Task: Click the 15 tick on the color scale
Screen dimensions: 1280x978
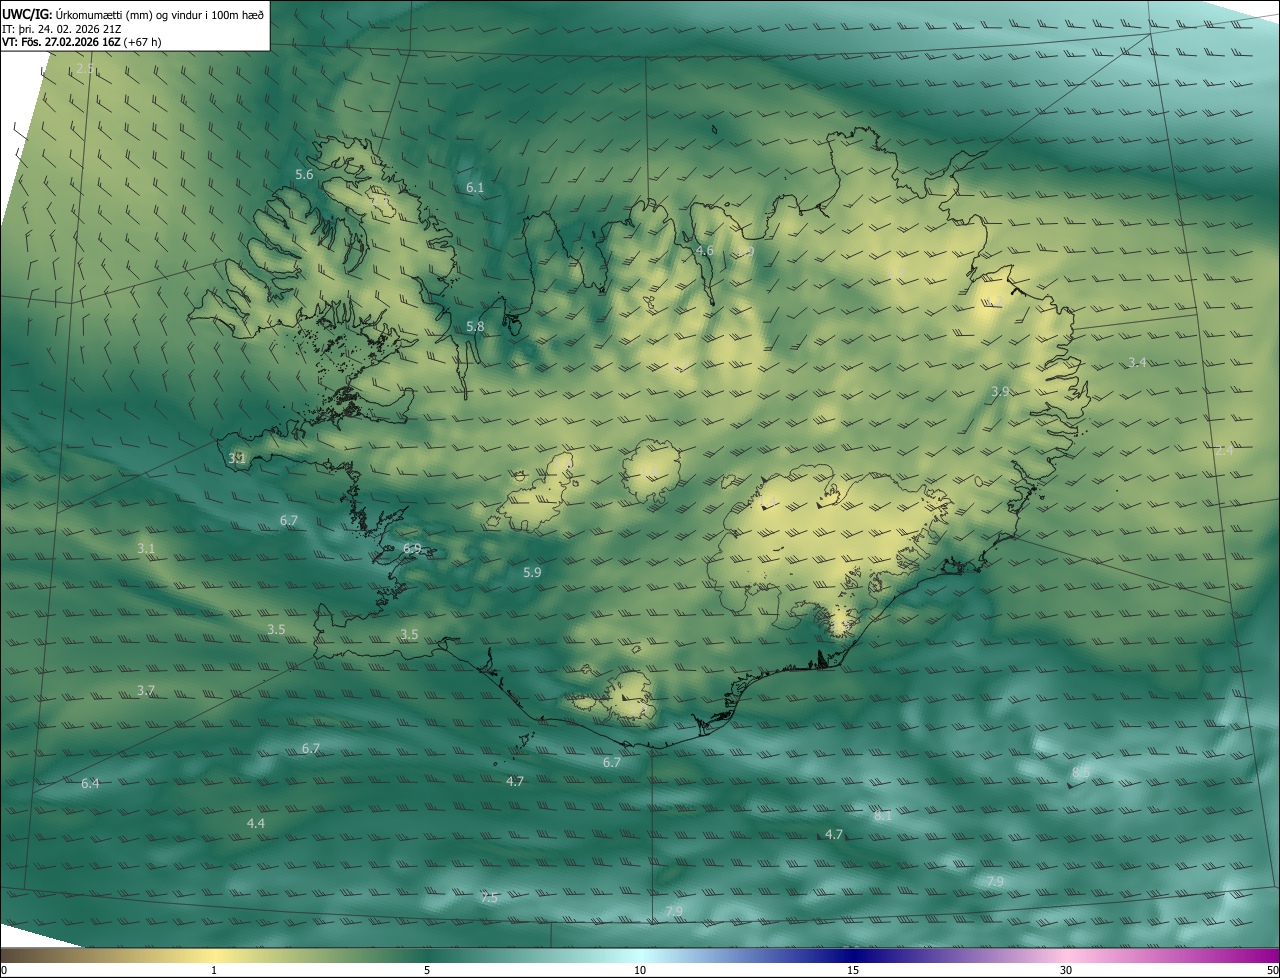Action: click(853, 970)
